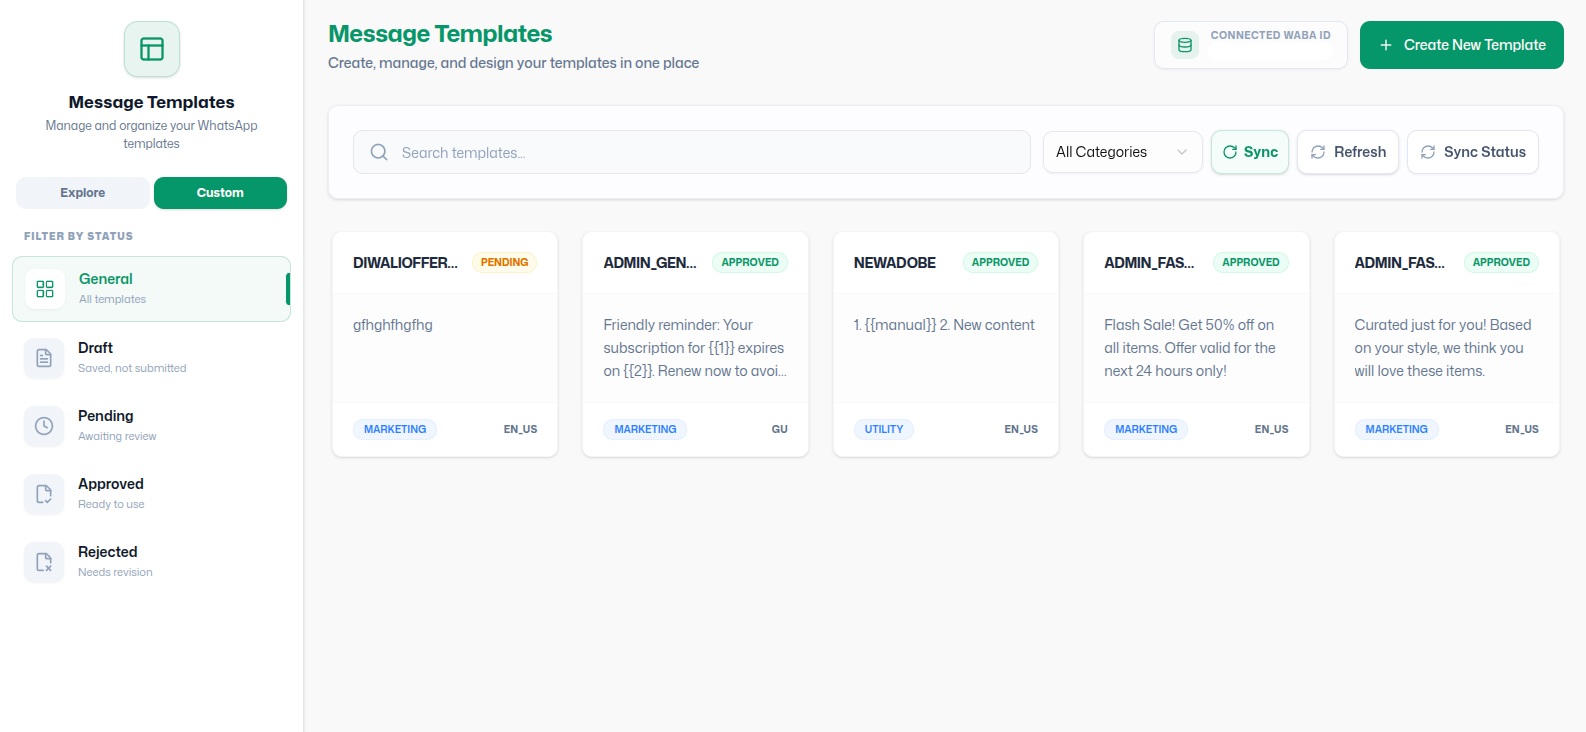This screenshot has height=732, width=1586.
Task: Click the General grid icon
Action: point(45,289)
